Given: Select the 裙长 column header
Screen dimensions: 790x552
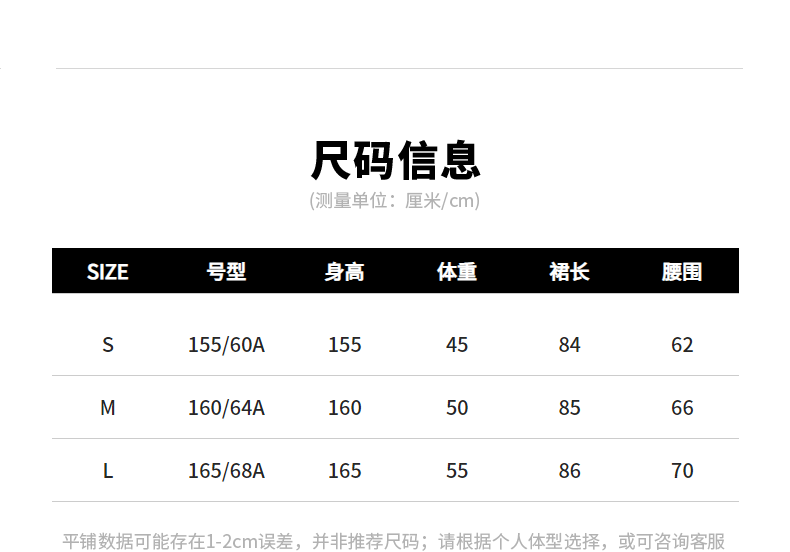Looking at the screenshot, I should point(569,271).
